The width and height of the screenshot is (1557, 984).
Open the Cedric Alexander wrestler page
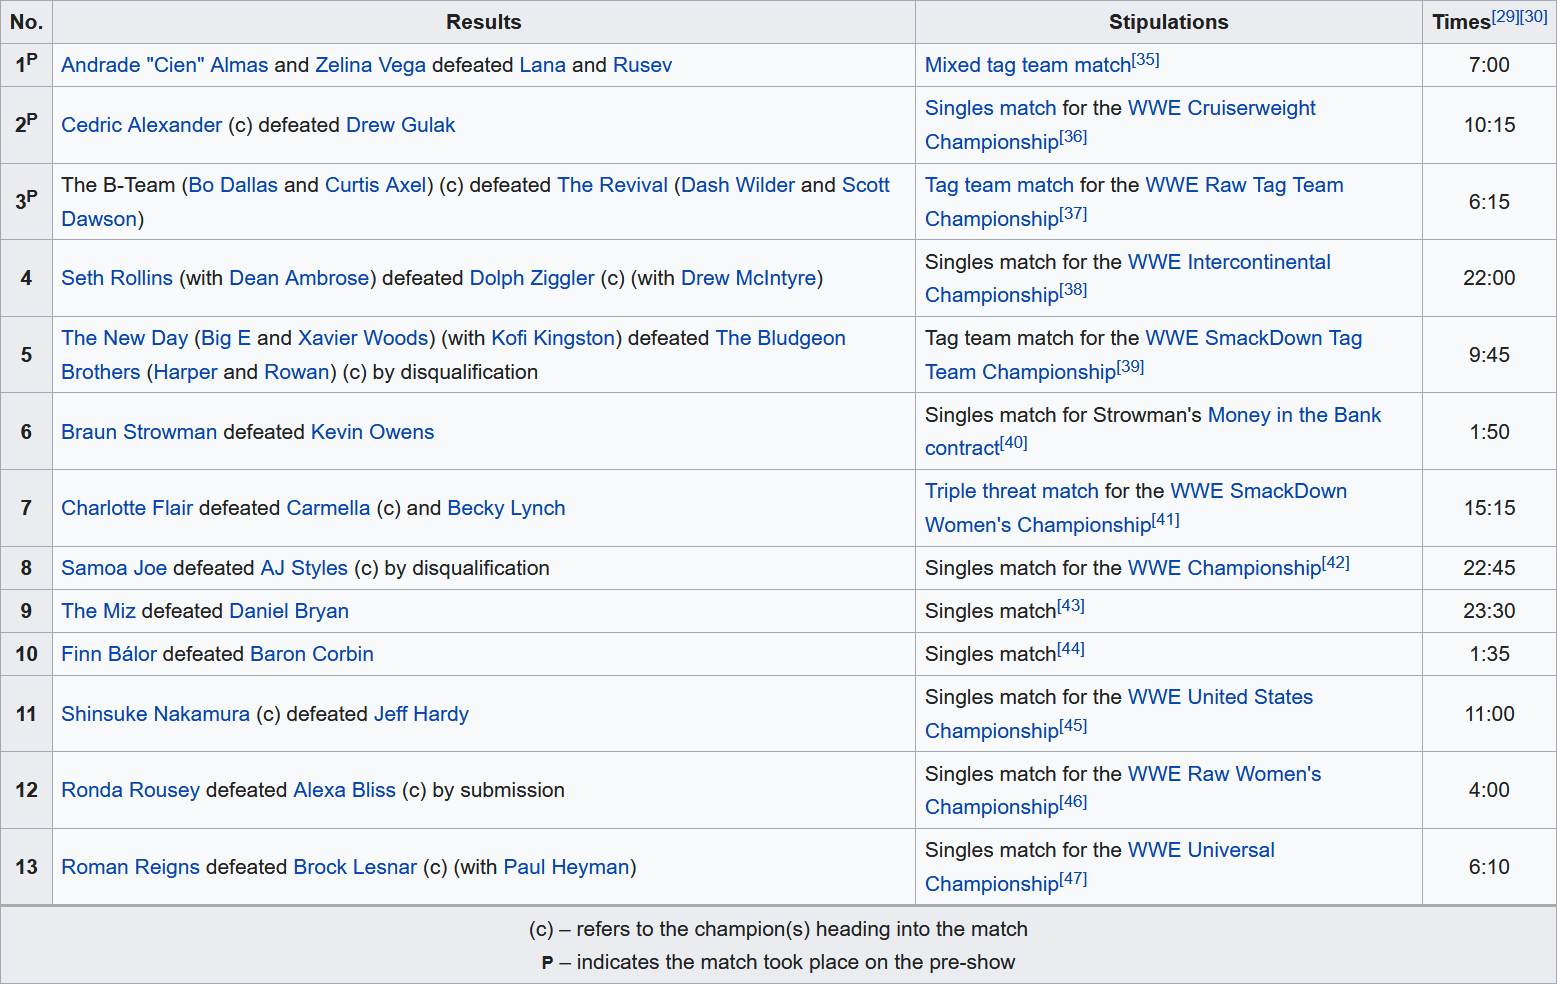[x=141, y=125]
